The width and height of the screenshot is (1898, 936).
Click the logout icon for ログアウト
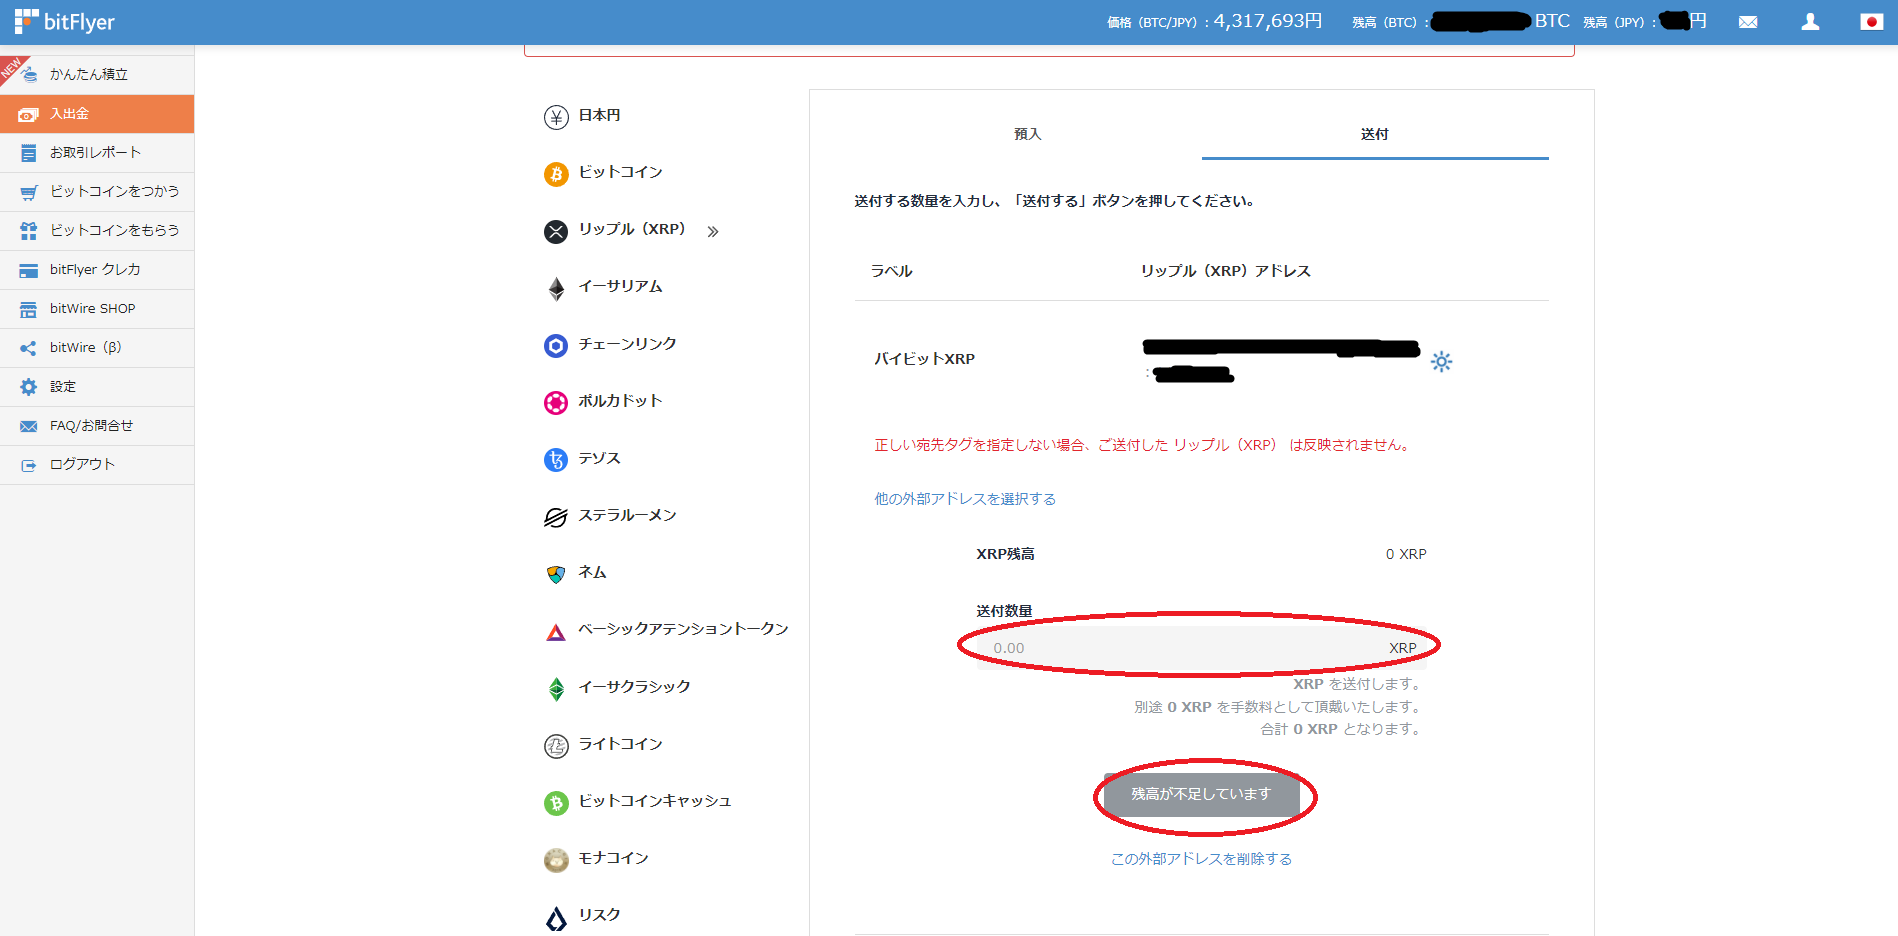coord(29,465)
